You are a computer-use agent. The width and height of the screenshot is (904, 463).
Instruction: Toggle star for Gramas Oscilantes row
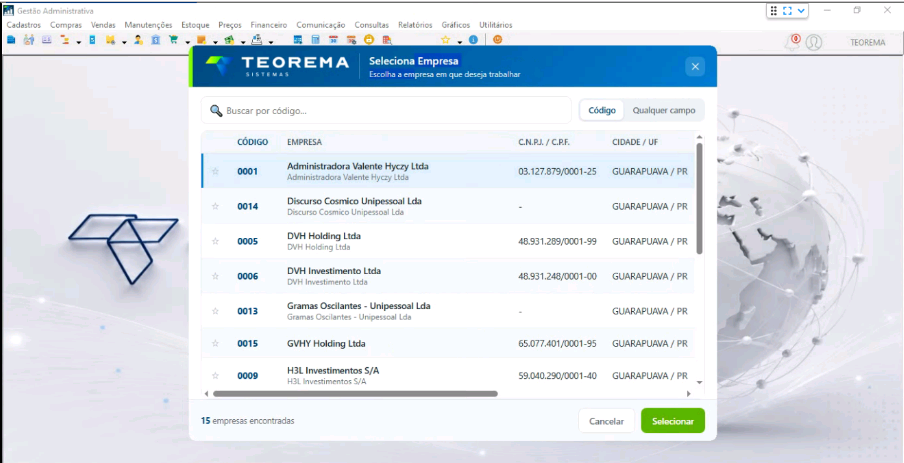click(x=215, y=311)
